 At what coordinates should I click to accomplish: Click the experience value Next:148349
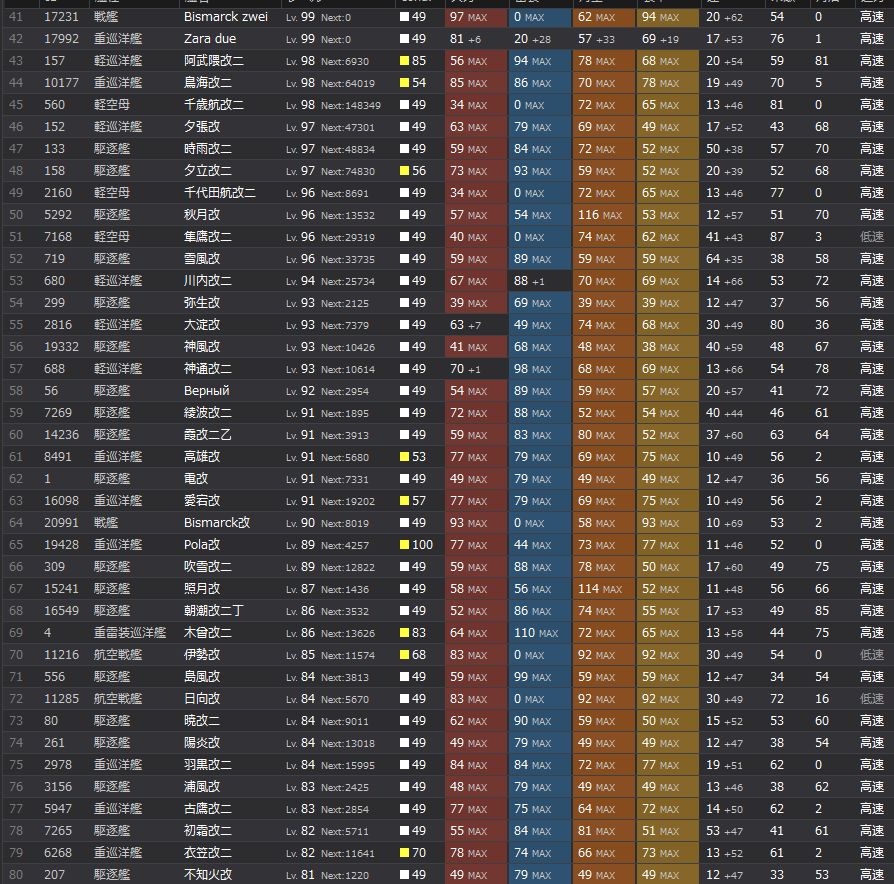click(351, 106)
